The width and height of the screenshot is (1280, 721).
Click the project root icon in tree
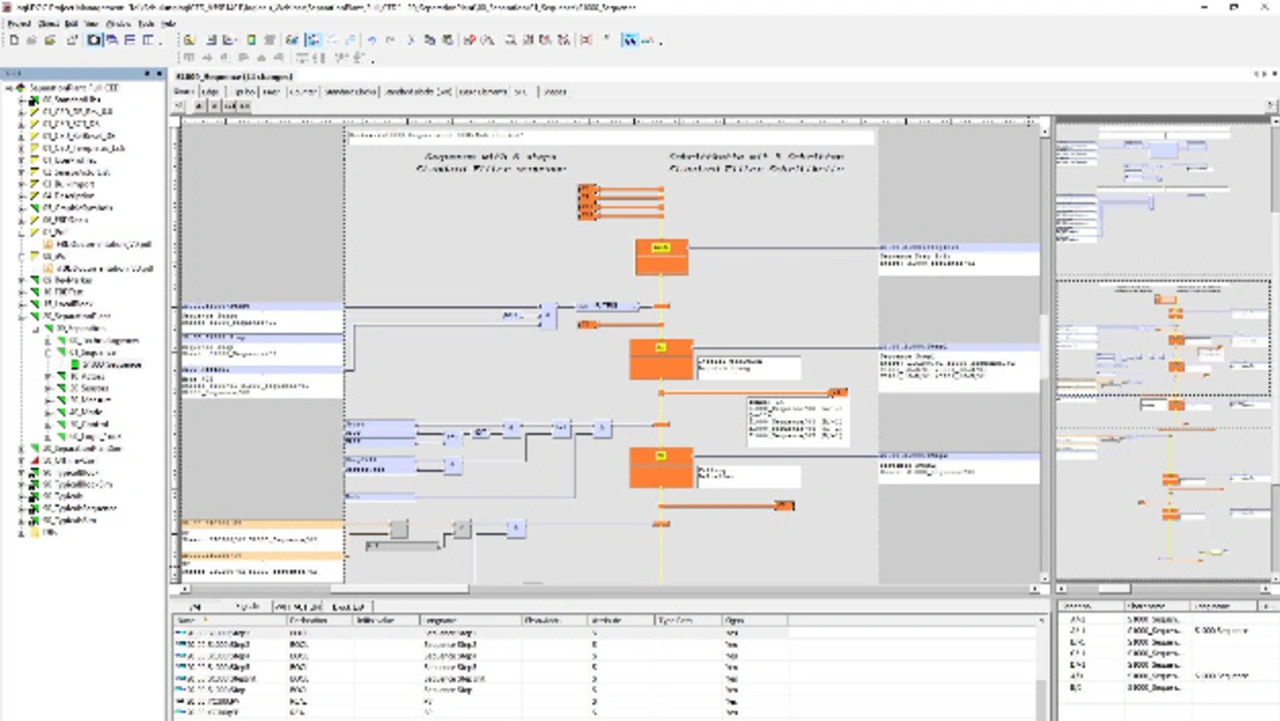(20, 88)
